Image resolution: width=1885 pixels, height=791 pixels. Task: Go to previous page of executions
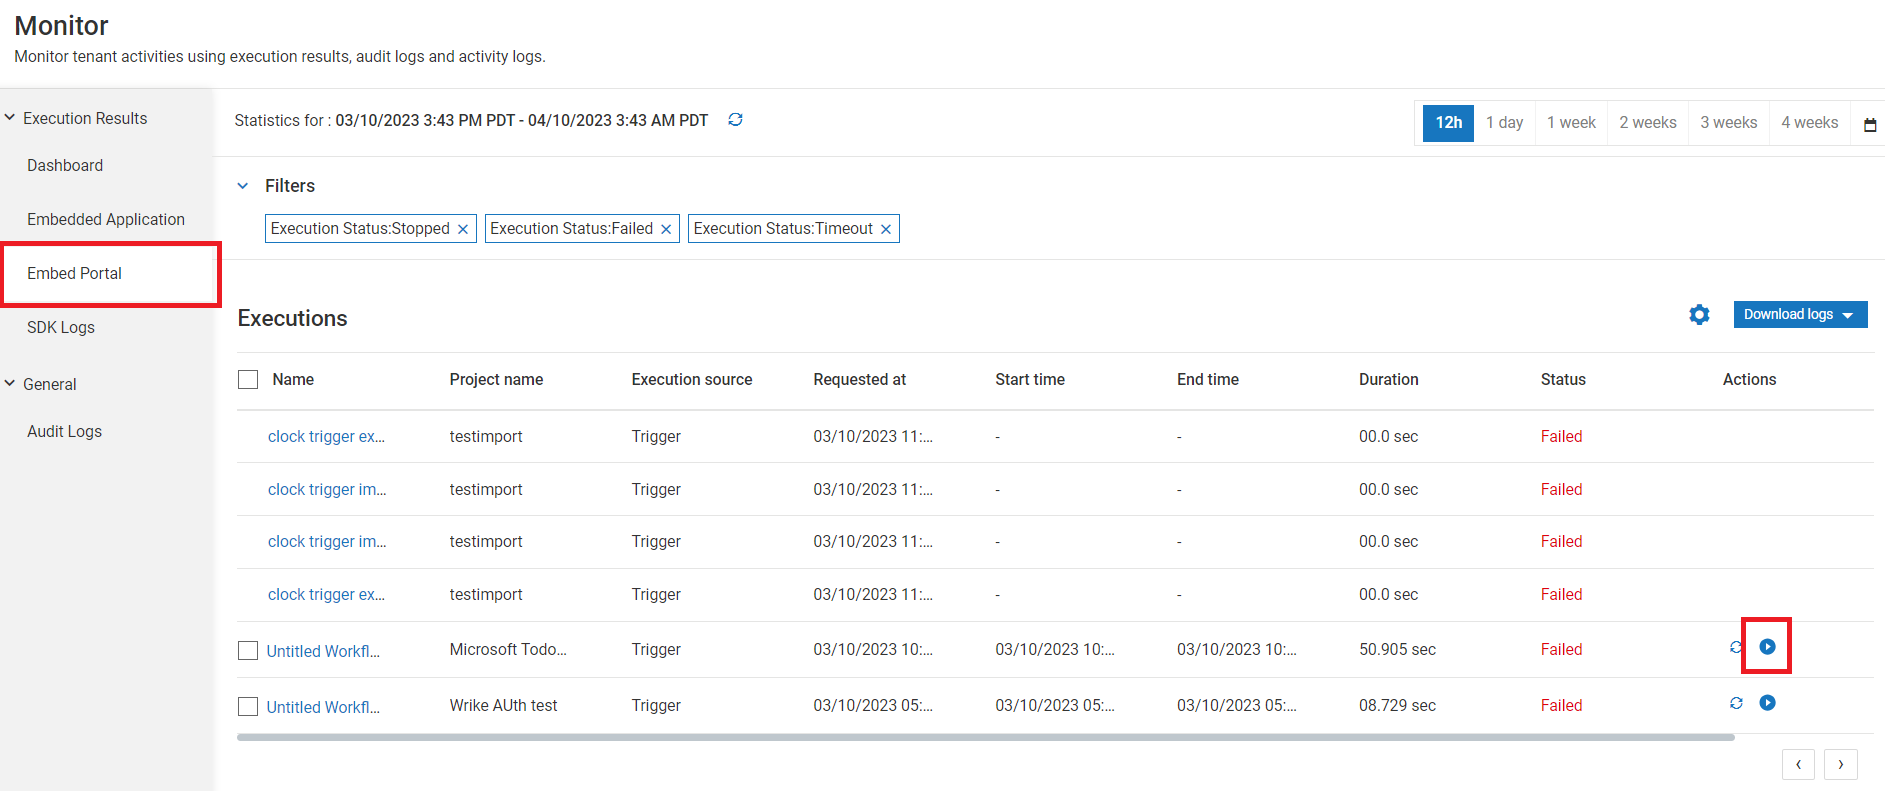1798,765
